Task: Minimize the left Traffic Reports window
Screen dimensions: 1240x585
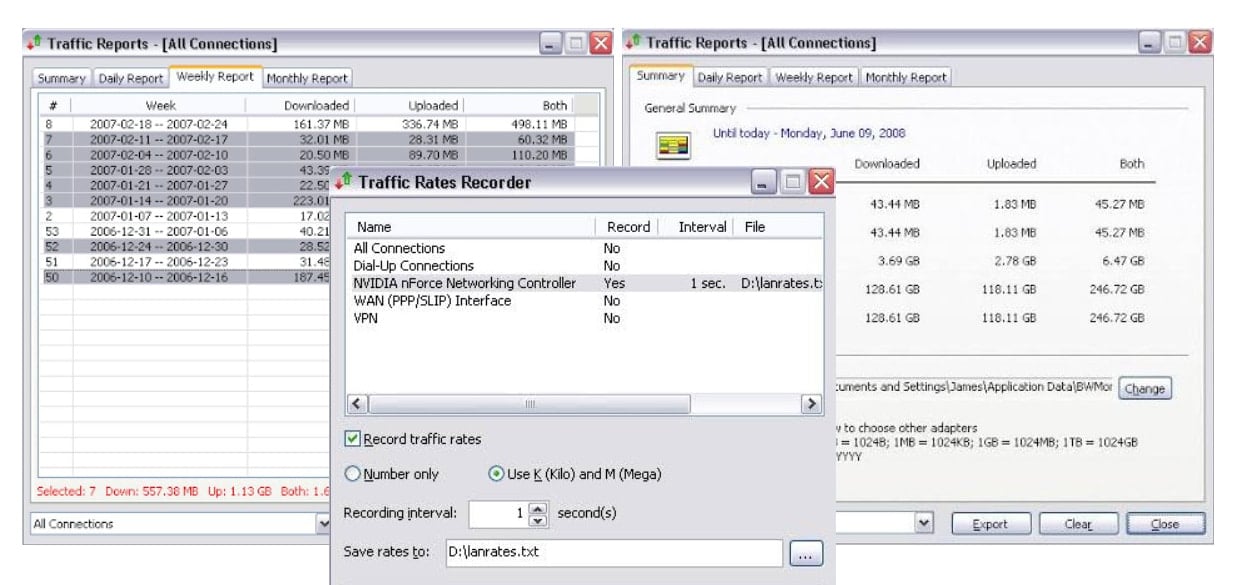Action: coord(551,43)
